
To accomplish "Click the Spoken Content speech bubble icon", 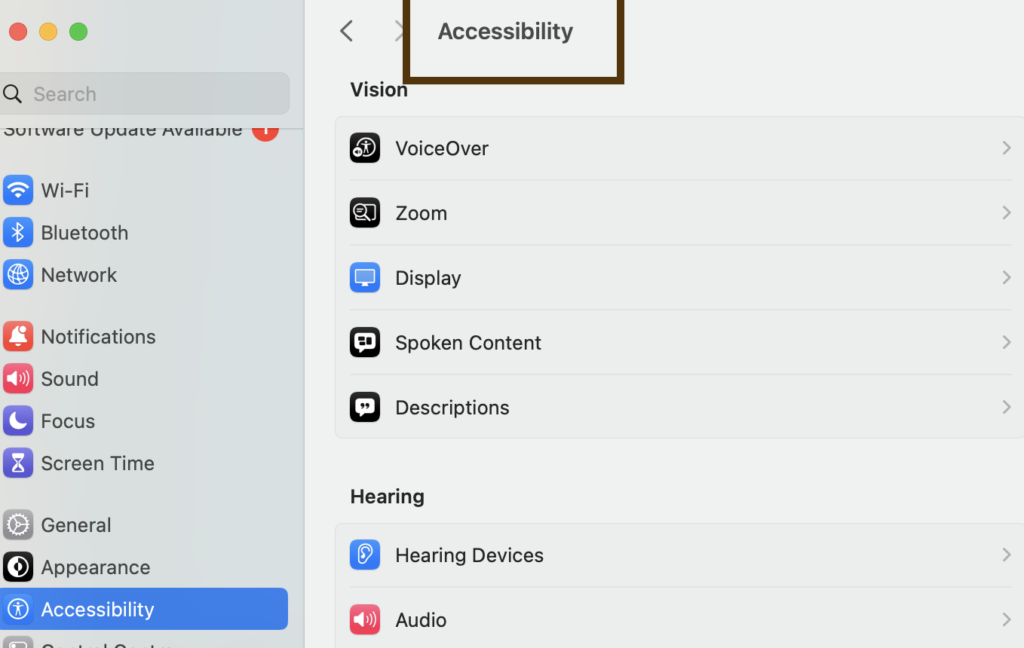I will pyautogui.click(x=365, y=342).
